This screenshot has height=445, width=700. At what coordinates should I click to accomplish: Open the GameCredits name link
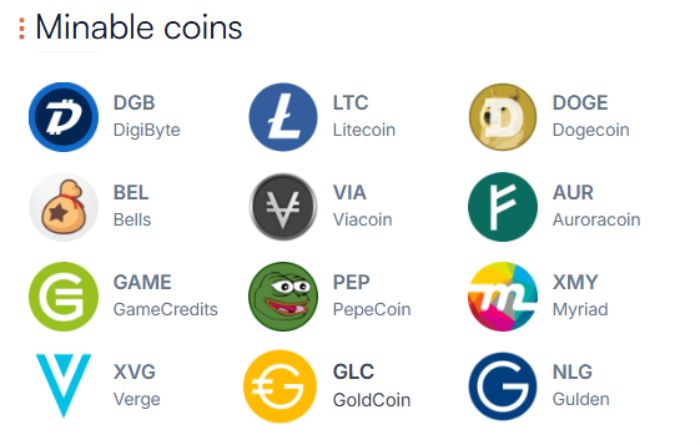[166, 309]
